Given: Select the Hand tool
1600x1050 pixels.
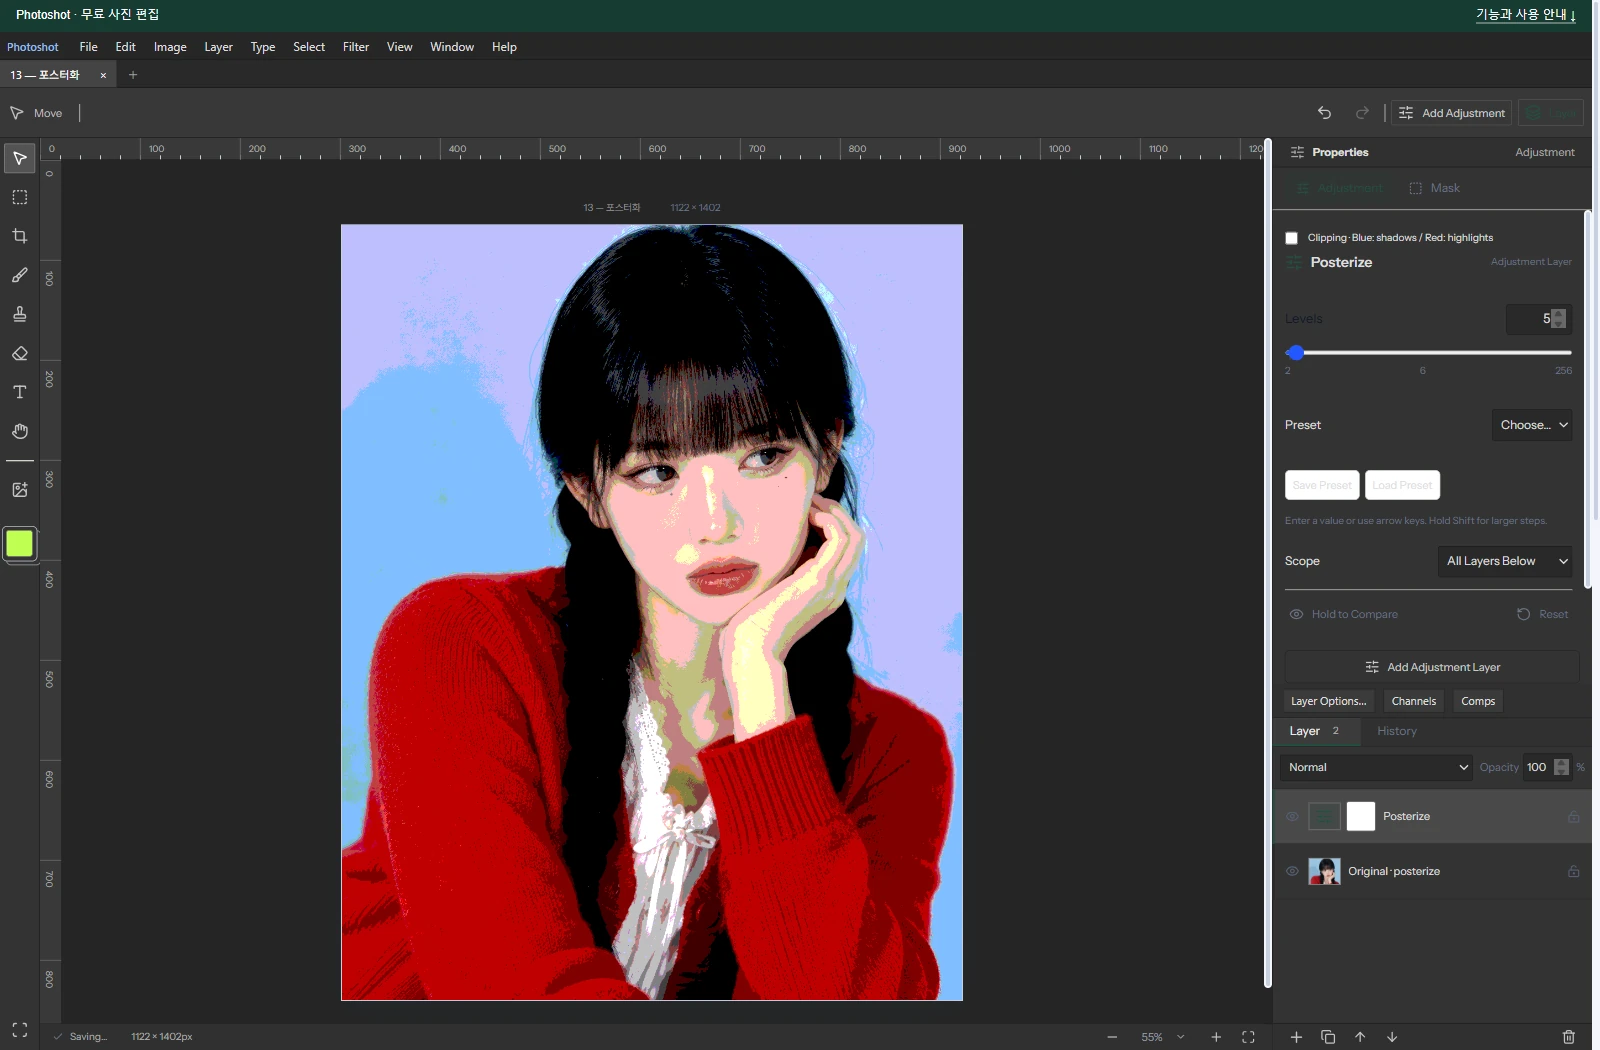Looking at the screenshot, I should (x=19, y=431).
